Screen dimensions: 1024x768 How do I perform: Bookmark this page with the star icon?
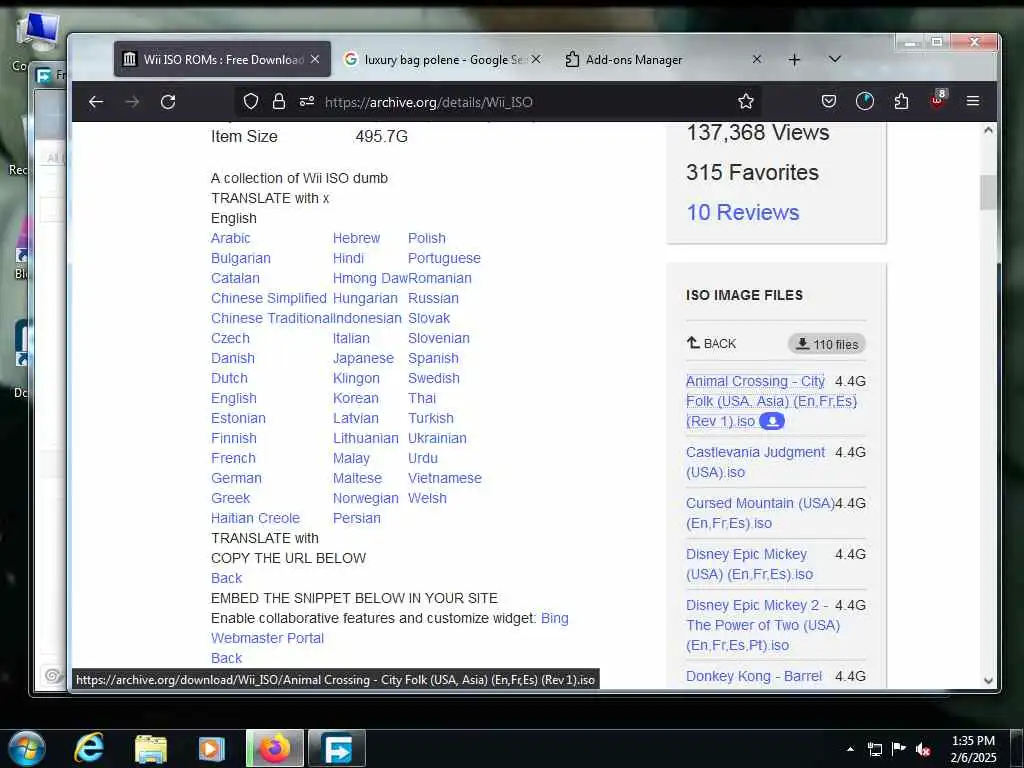pyautogui.click(x=746, y=101)
